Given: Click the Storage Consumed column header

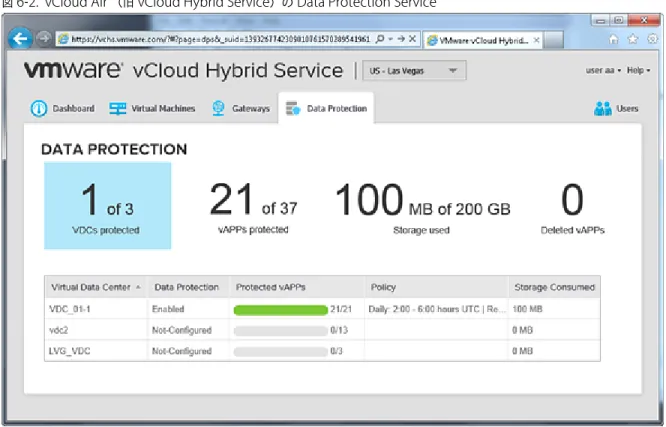Looking at the screenshot, I should tap(554, 287).
